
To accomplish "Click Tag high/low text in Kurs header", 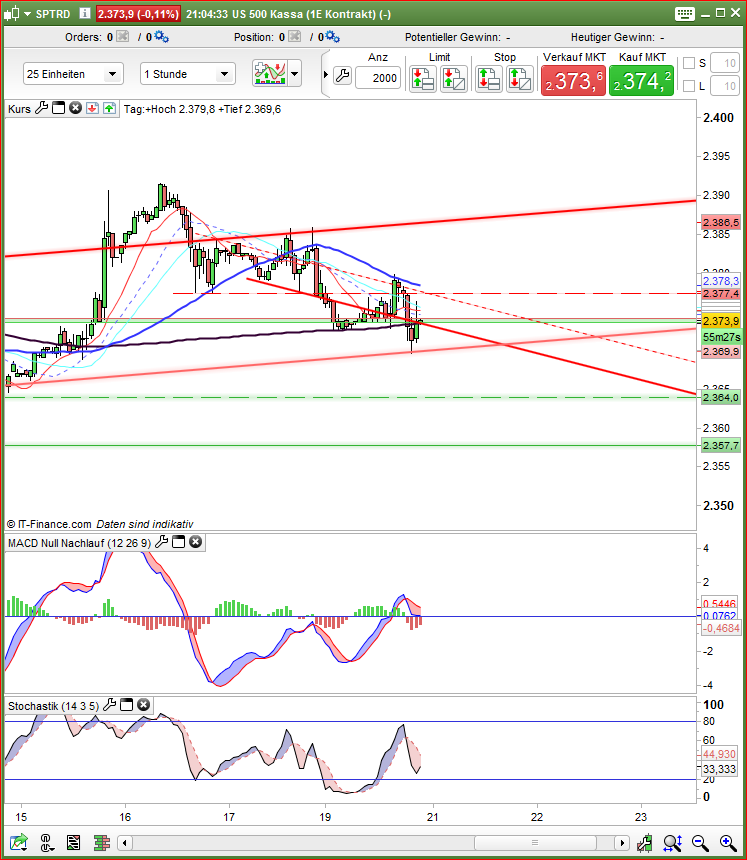I will point(202,109).
